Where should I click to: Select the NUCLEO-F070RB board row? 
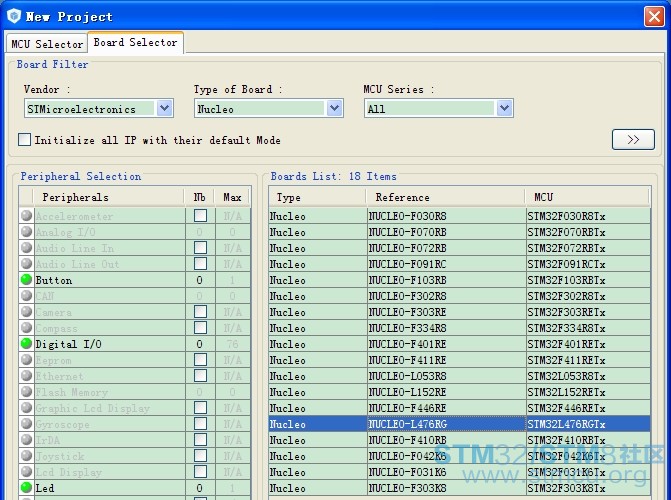pos(460,232)
